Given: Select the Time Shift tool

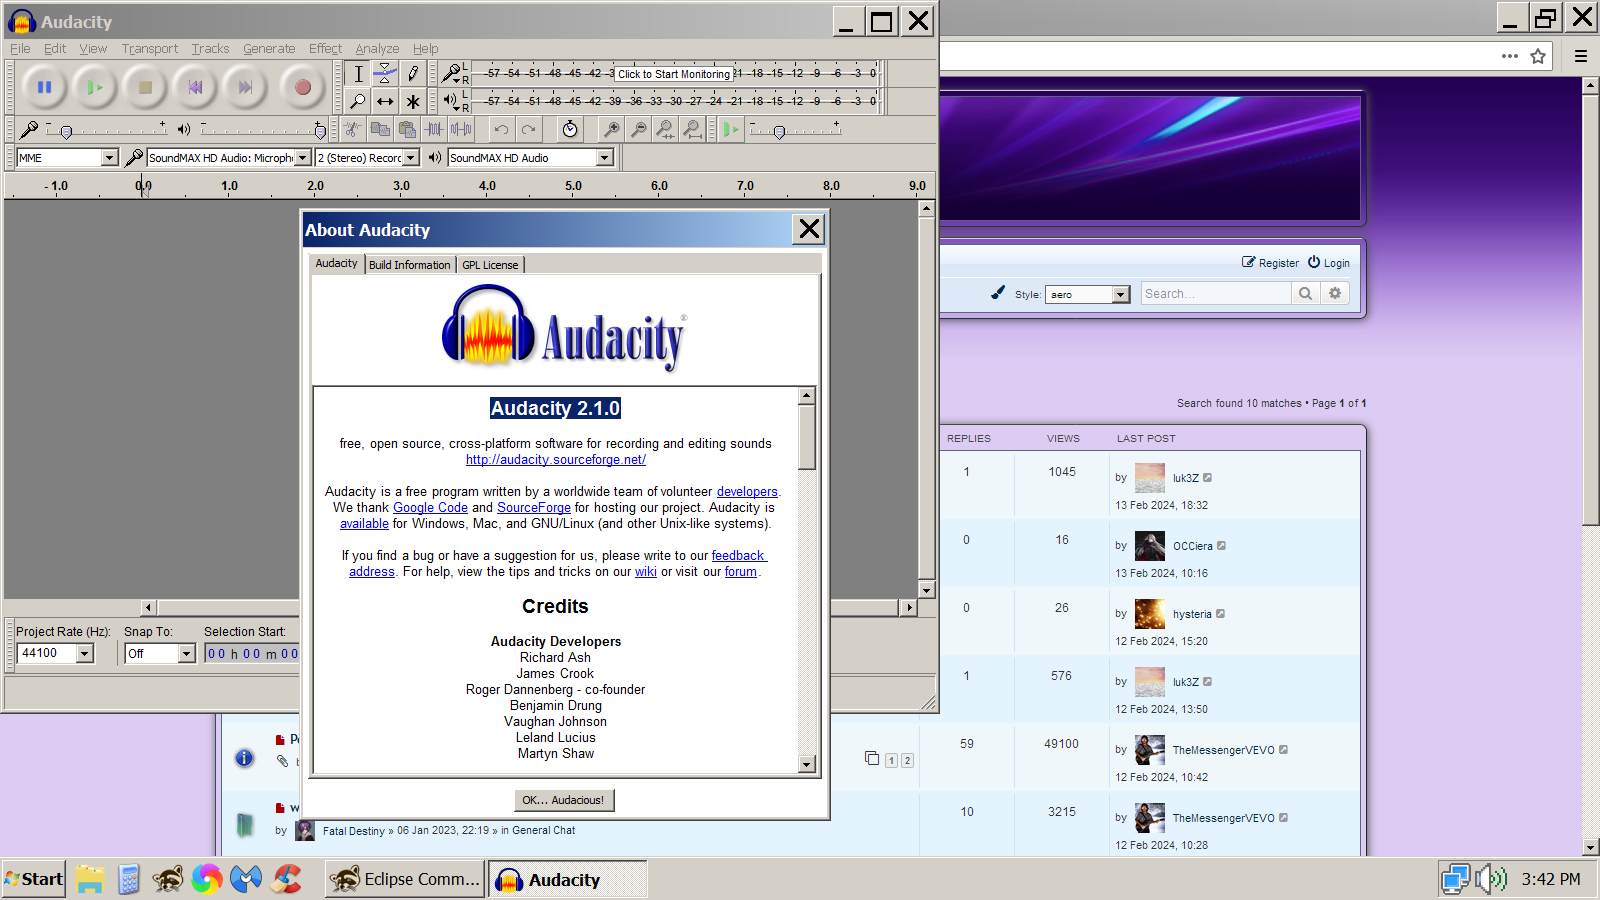Looking at the screenshot, I should click(385, 101).
